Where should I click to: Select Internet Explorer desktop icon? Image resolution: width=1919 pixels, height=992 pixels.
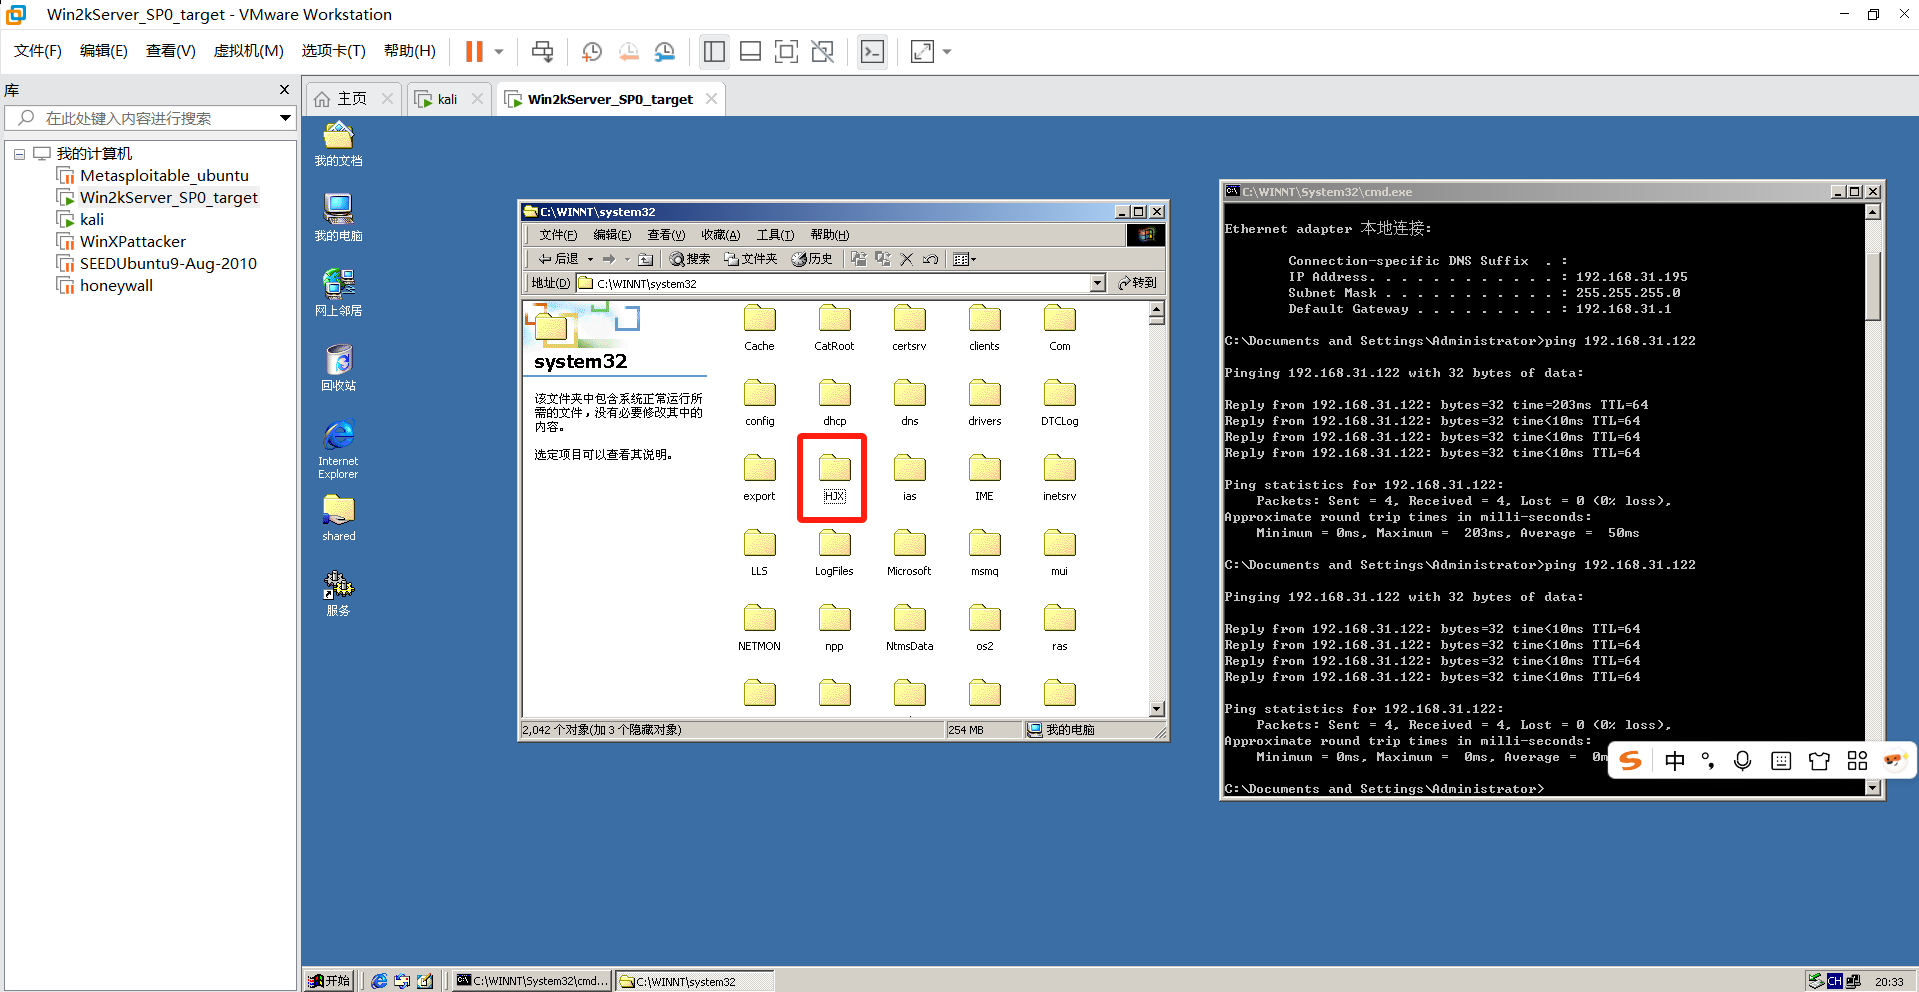[x=338, y=449]
